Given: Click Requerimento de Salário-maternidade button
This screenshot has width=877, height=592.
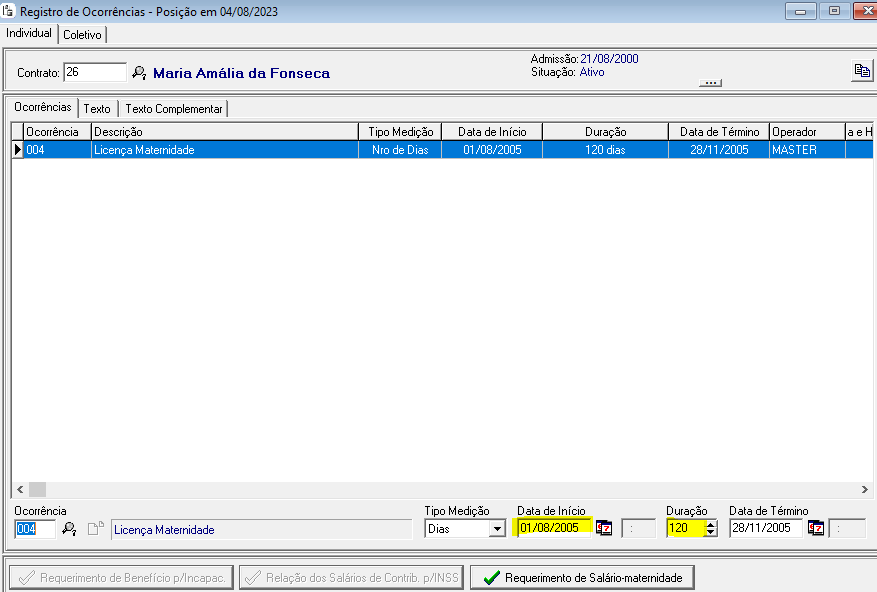Looking at the screenshot, I should pyautogui.click(x=582, y=577).
